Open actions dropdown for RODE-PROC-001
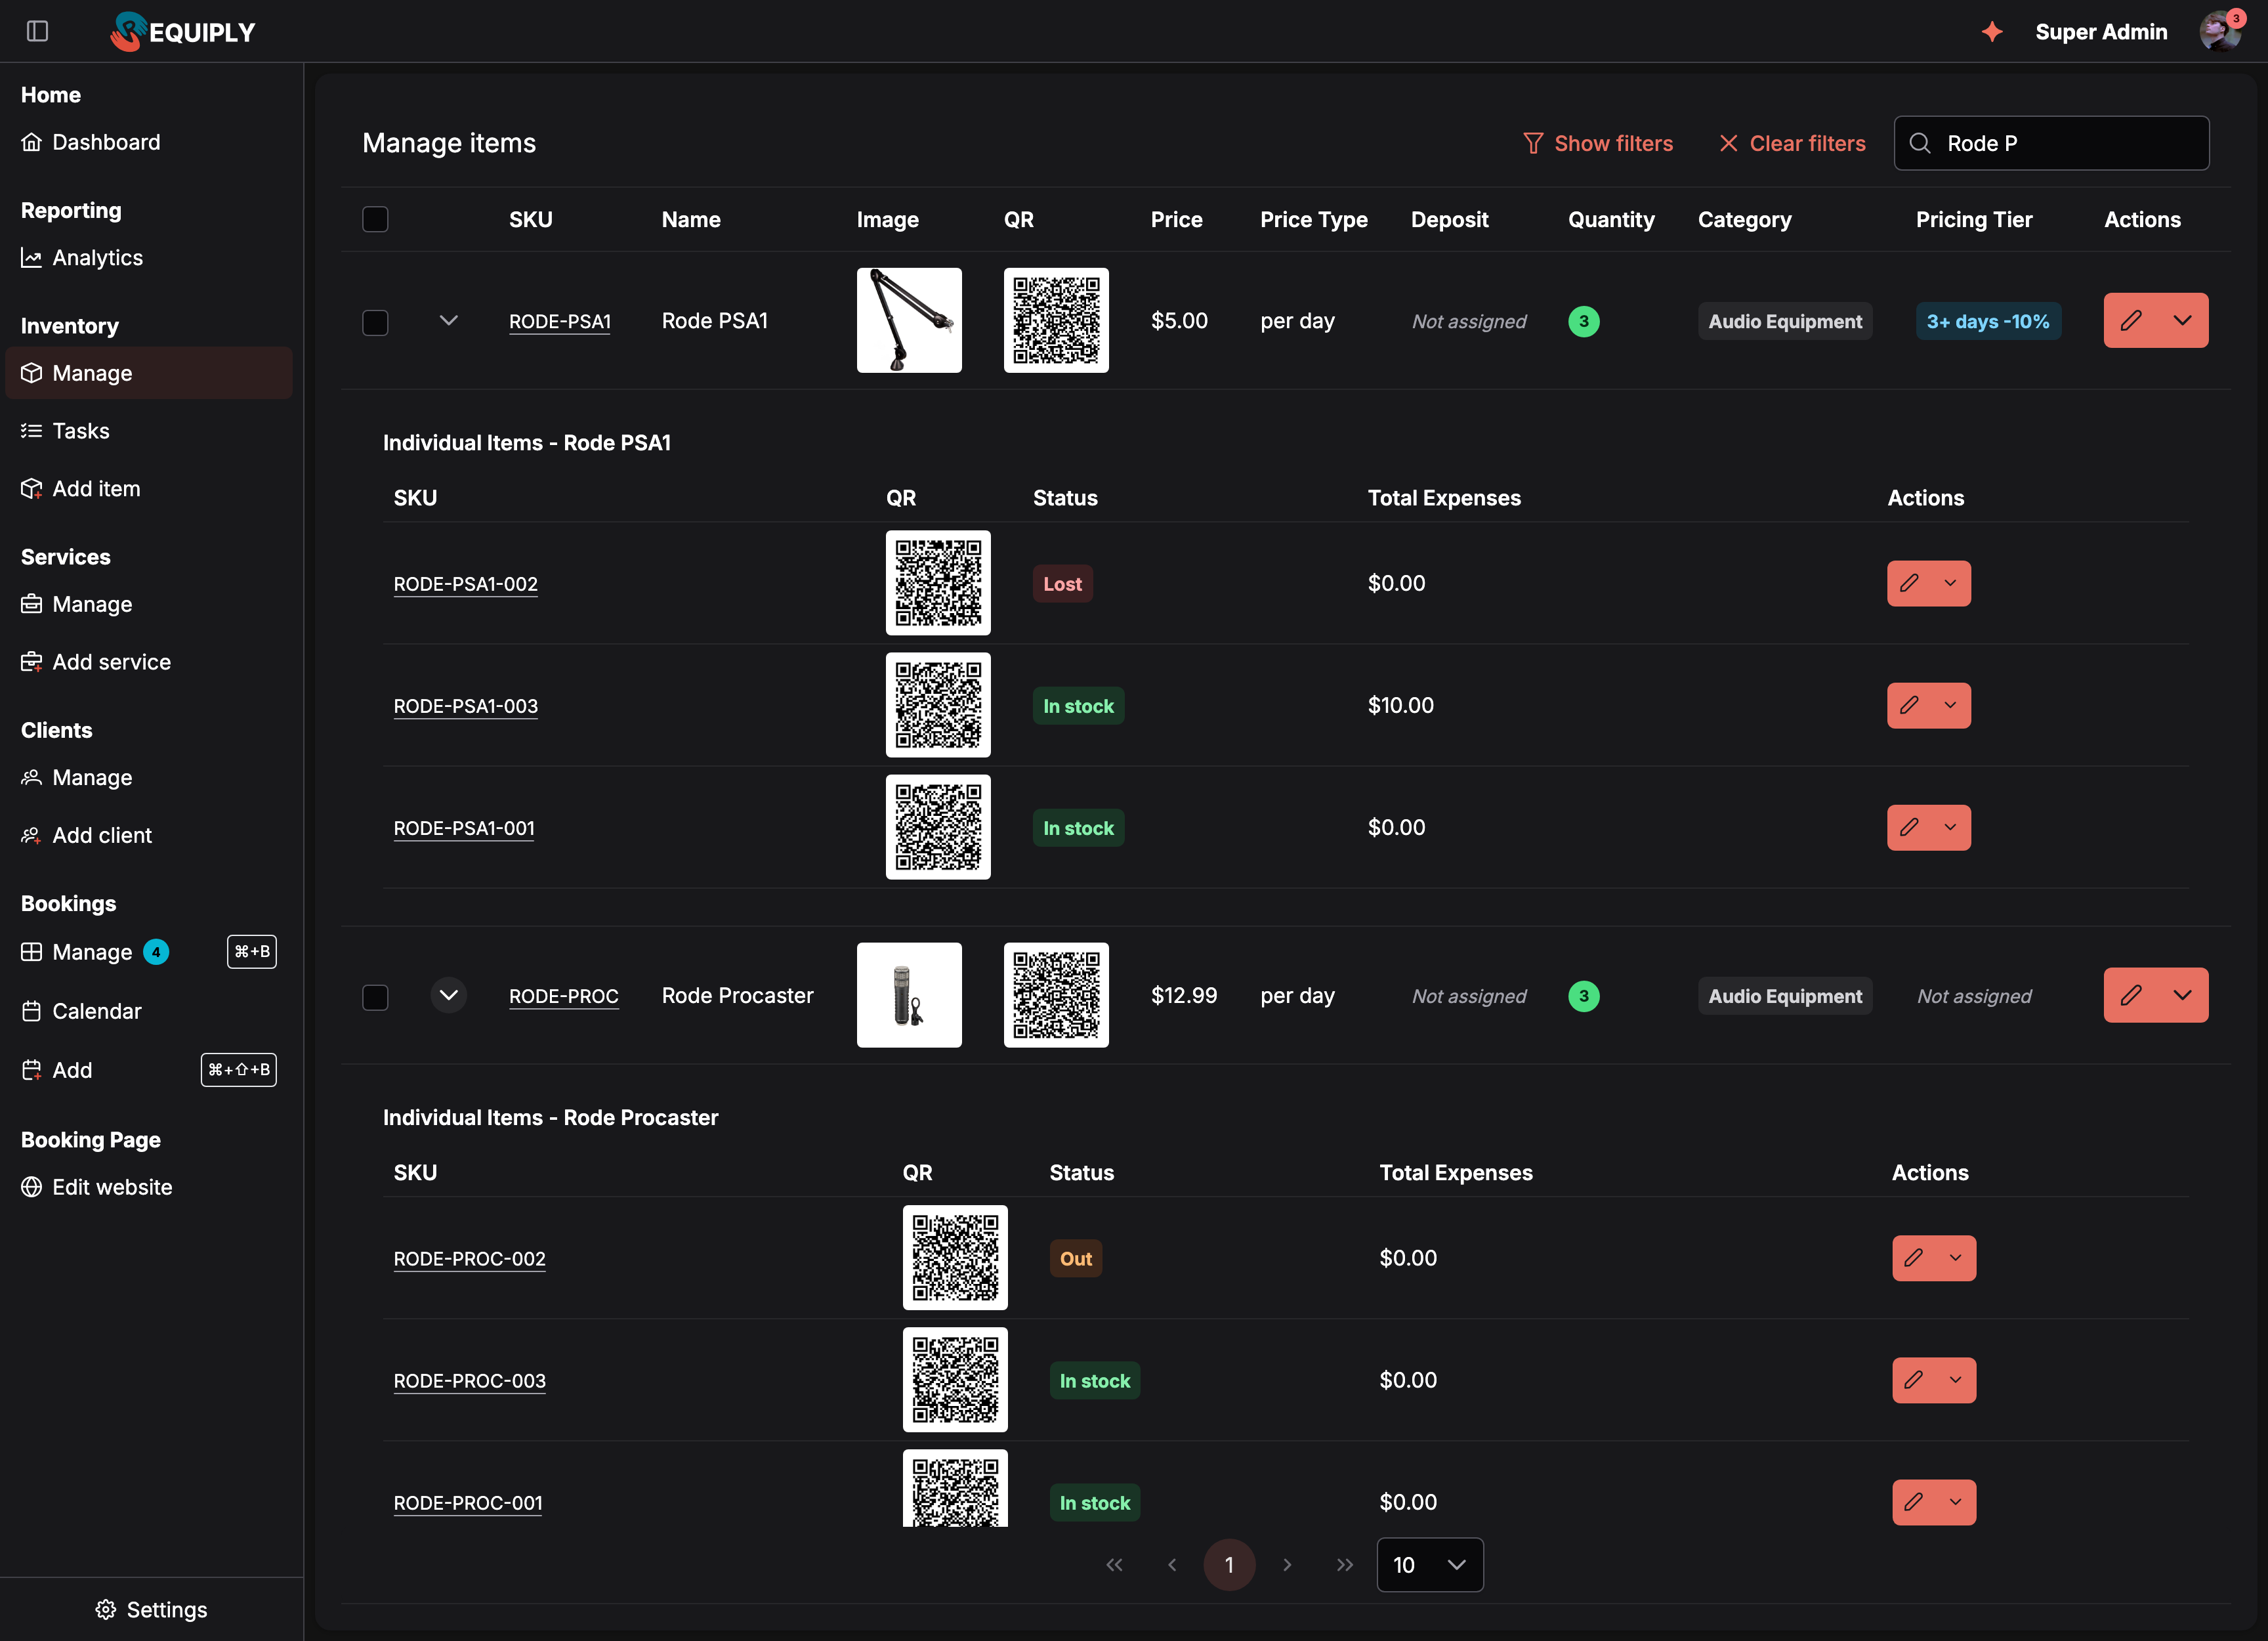 (x=1955, y=1502)
